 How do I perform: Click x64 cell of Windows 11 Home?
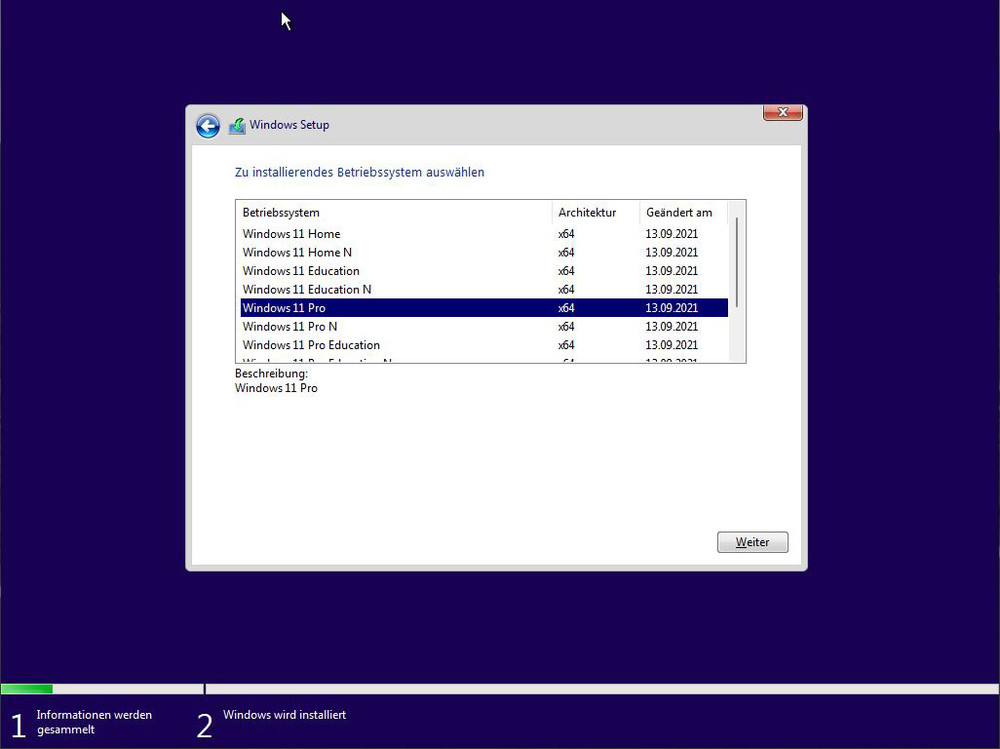click(x=566, y=234)
